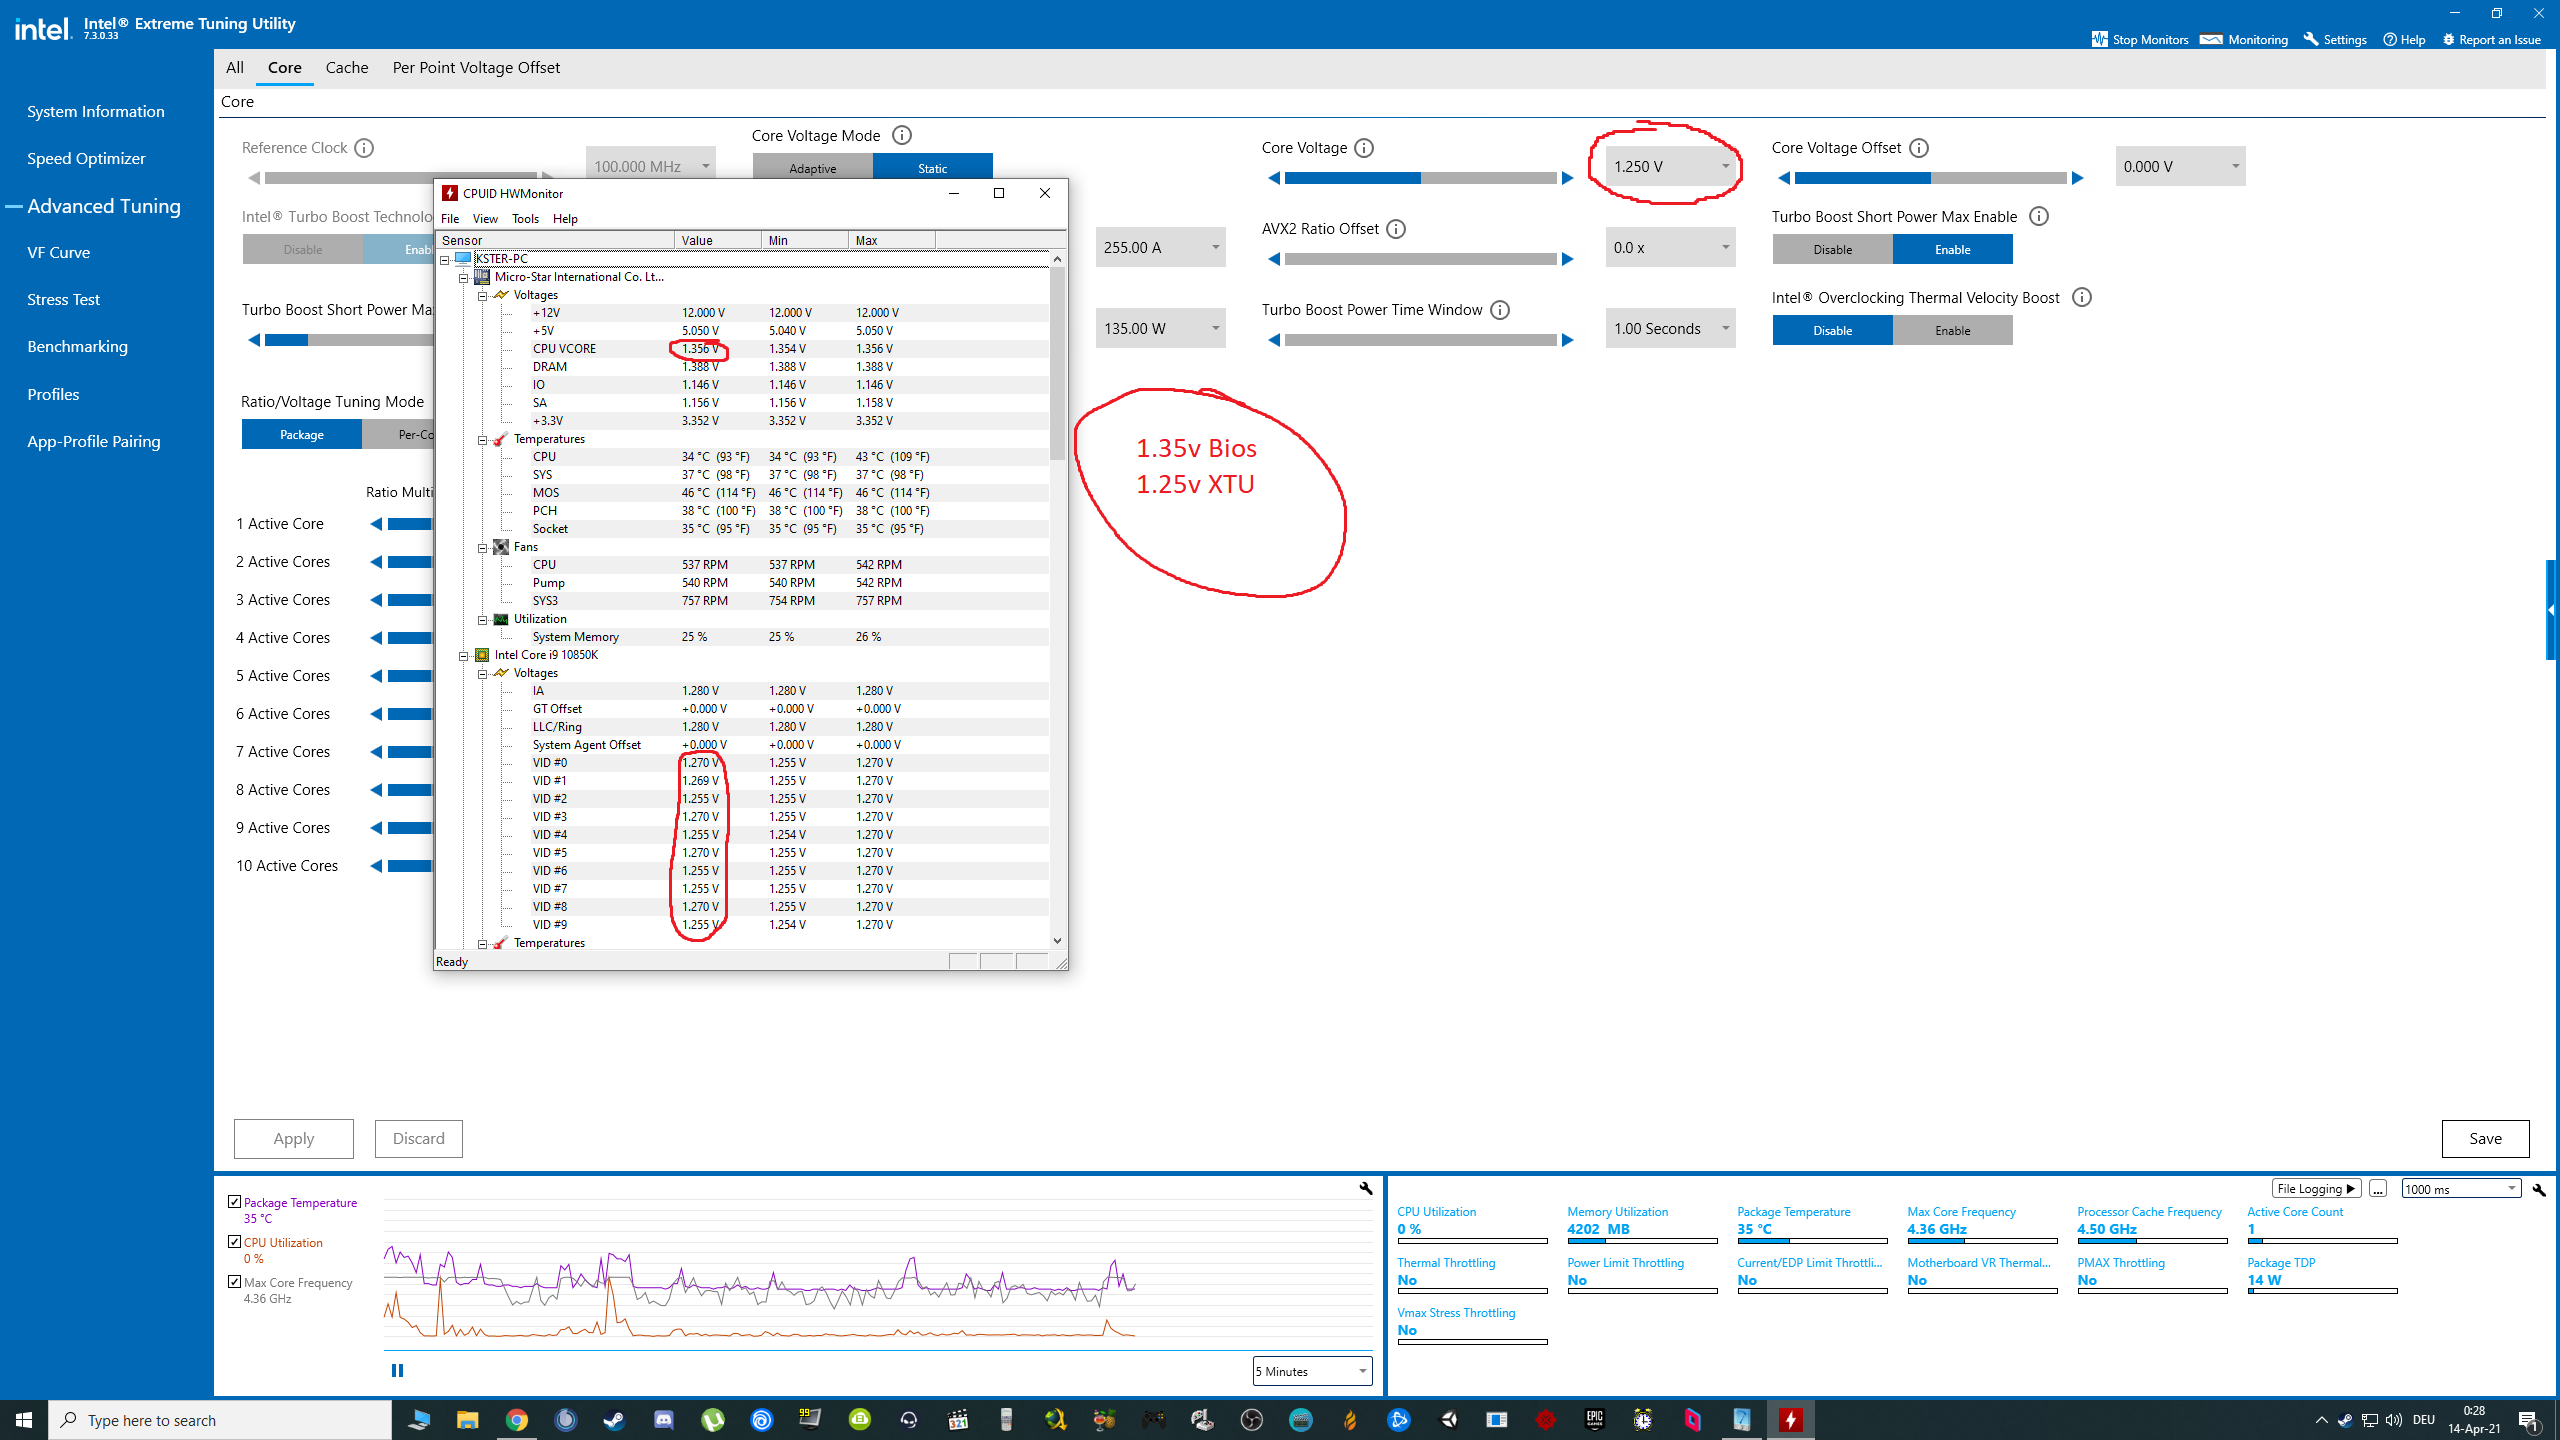The height and width of the screenshot is (1440, 2560).
Task: Click the Core Voltage Mode info icon
Action: 902,135
